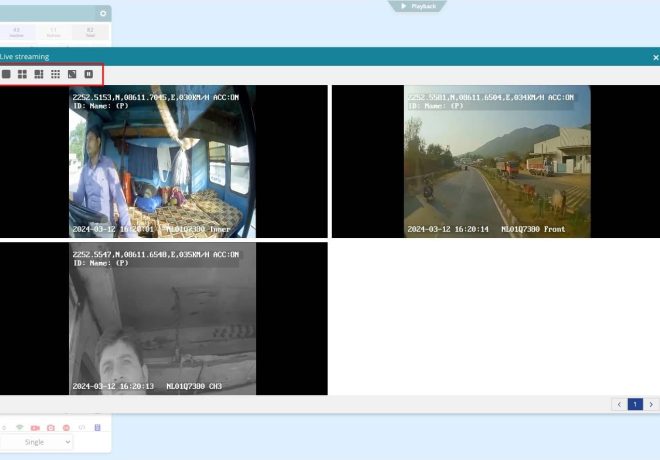The image size is (660, 460).
Task: Open settings via the gear icon
Action: (102, 13)
